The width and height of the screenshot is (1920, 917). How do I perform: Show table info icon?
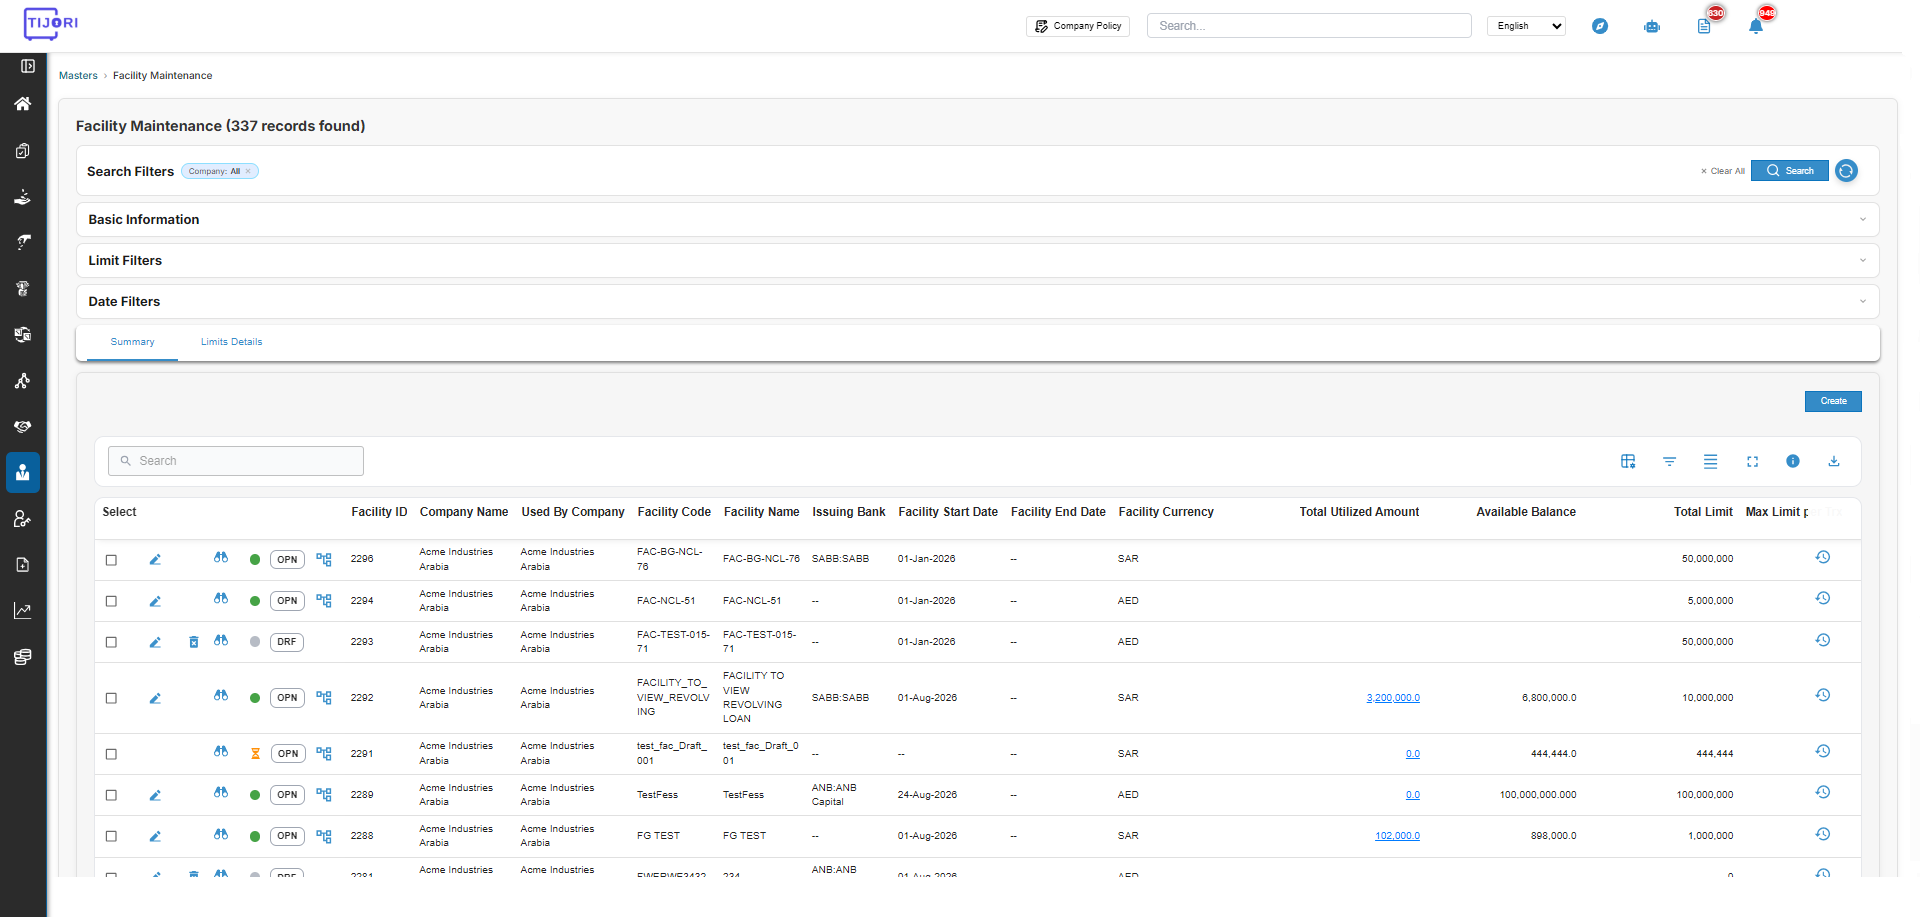(1793, 461)
